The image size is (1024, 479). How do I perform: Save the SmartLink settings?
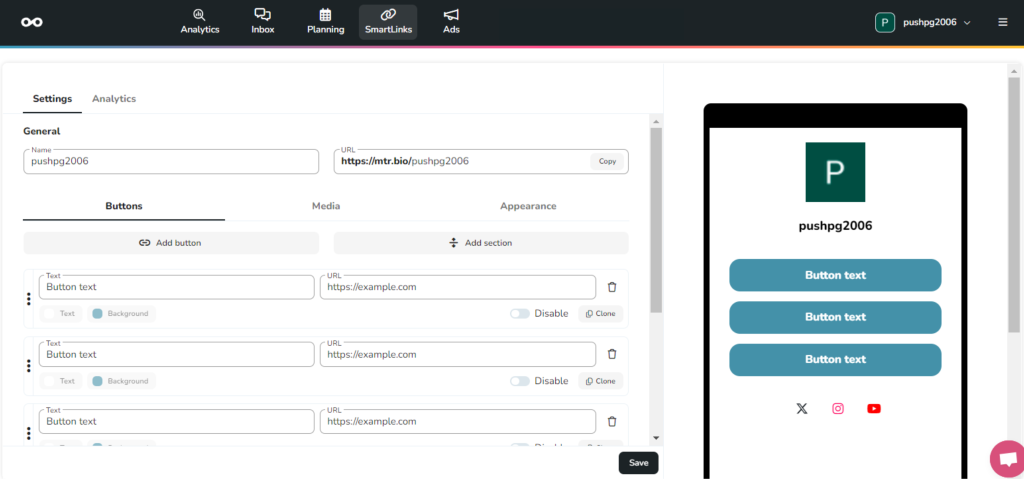[x=639, y=463]
